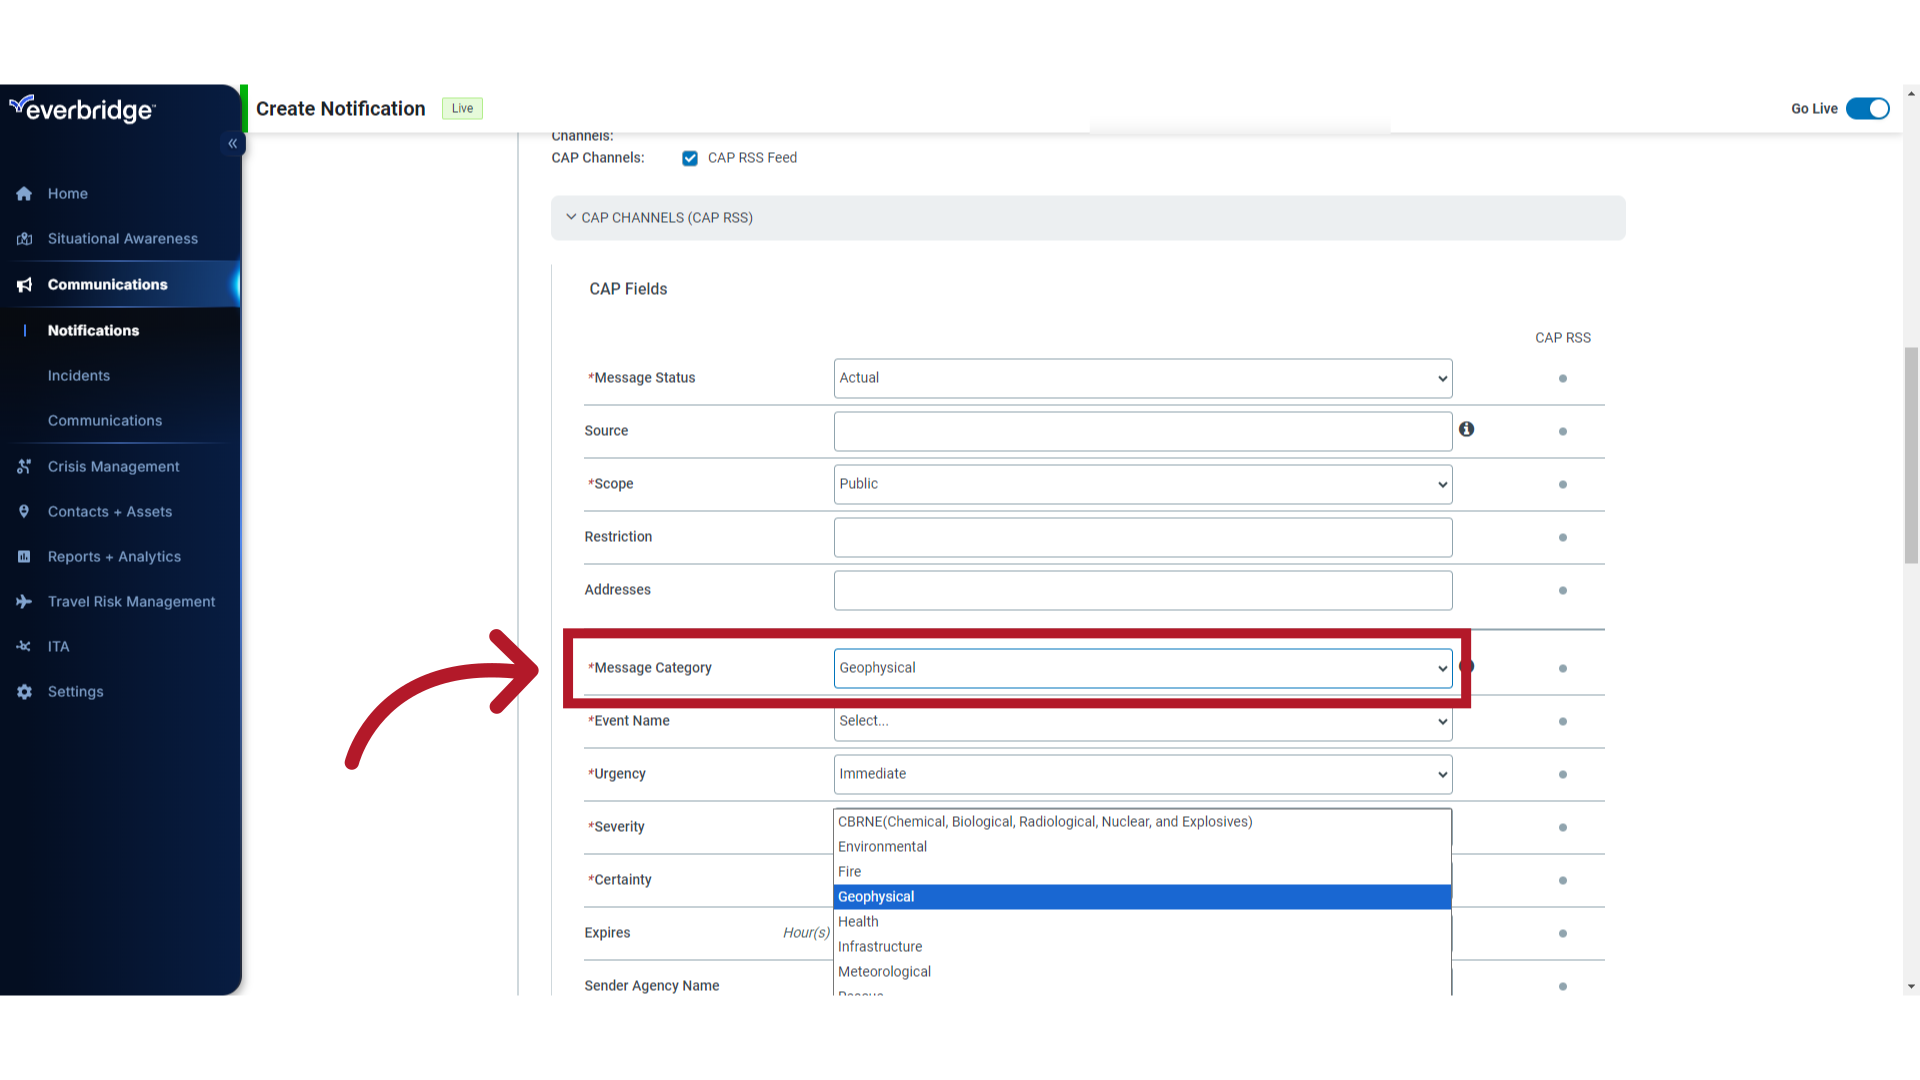This screenshot has height=1080, width=1920.
Task: Click the Situational Awareness map icon
Action: coord(24,239)
